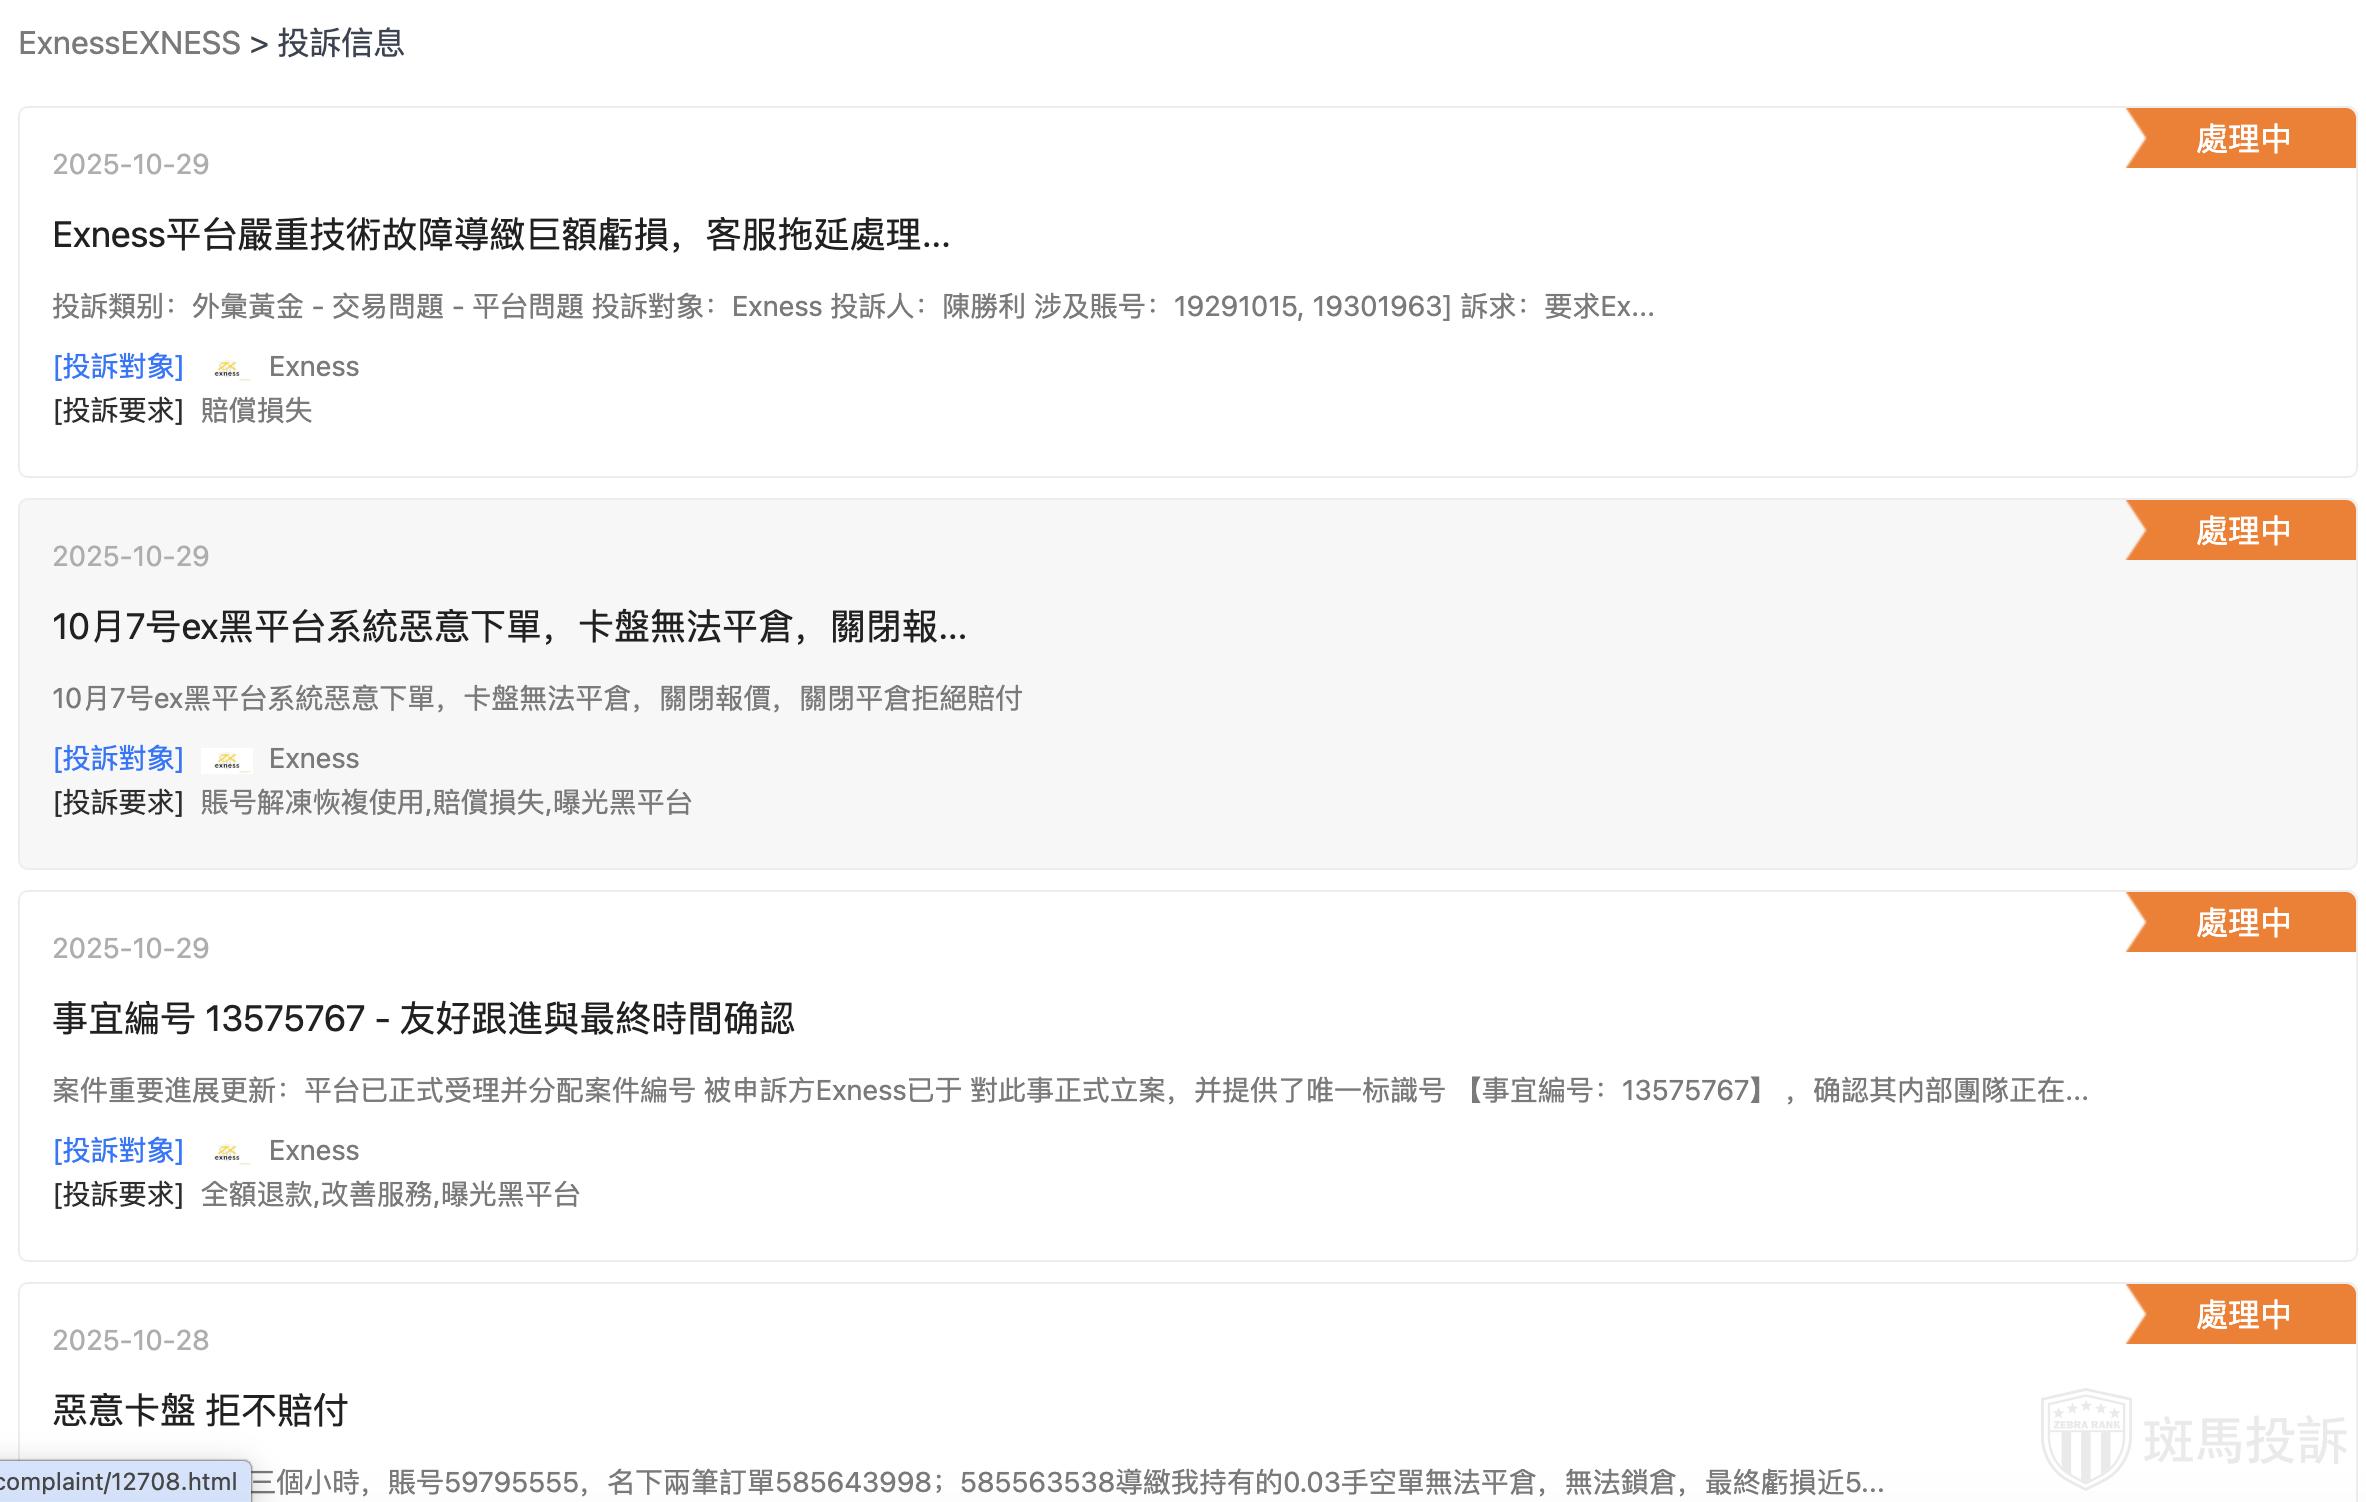
Task: Click [投訴對象] label in third complaint
Action: click(118, 1150)
